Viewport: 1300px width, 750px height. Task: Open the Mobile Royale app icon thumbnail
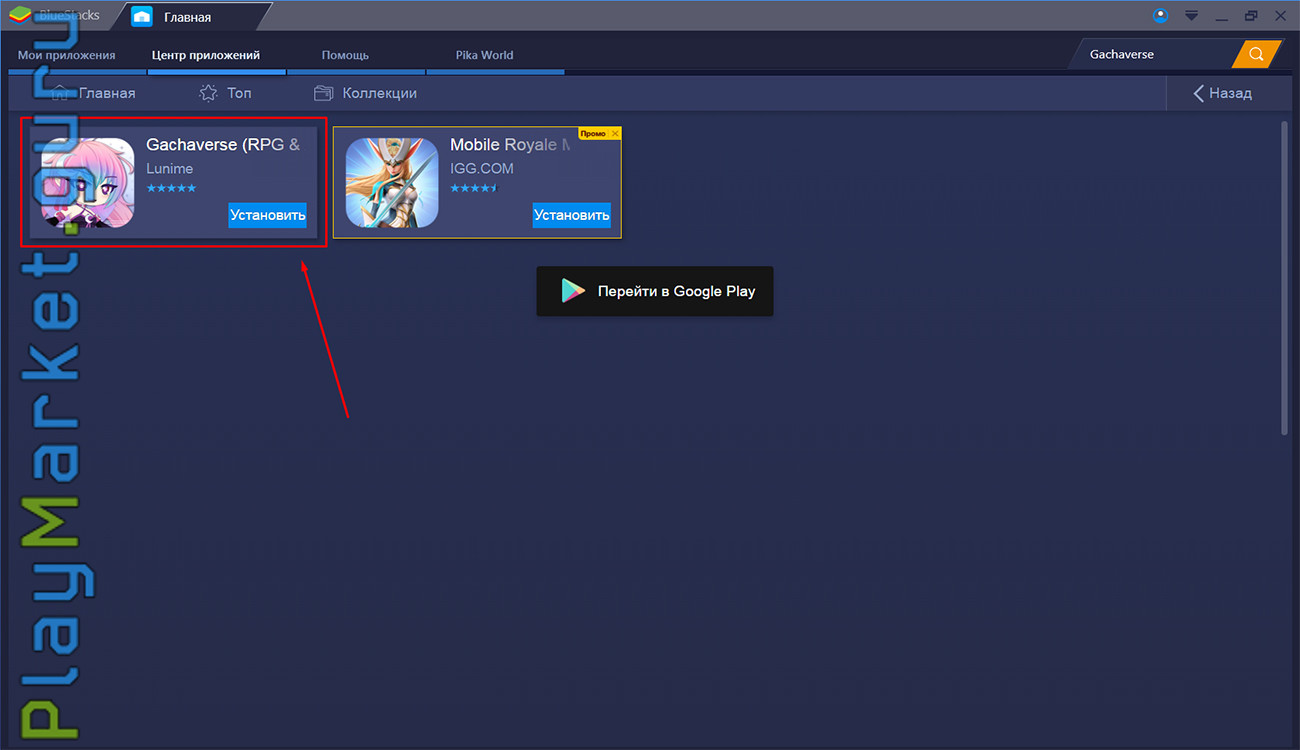click(x=392, y=182)
